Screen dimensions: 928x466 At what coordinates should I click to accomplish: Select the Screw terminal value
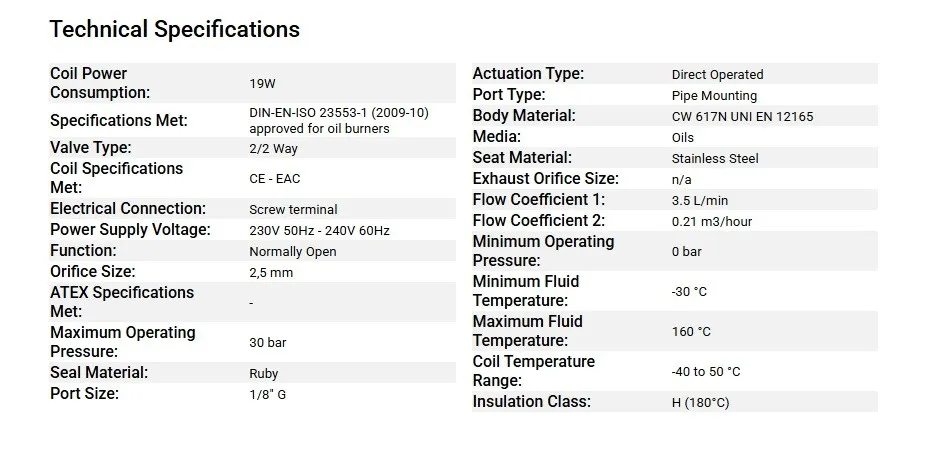click(293, 210)
